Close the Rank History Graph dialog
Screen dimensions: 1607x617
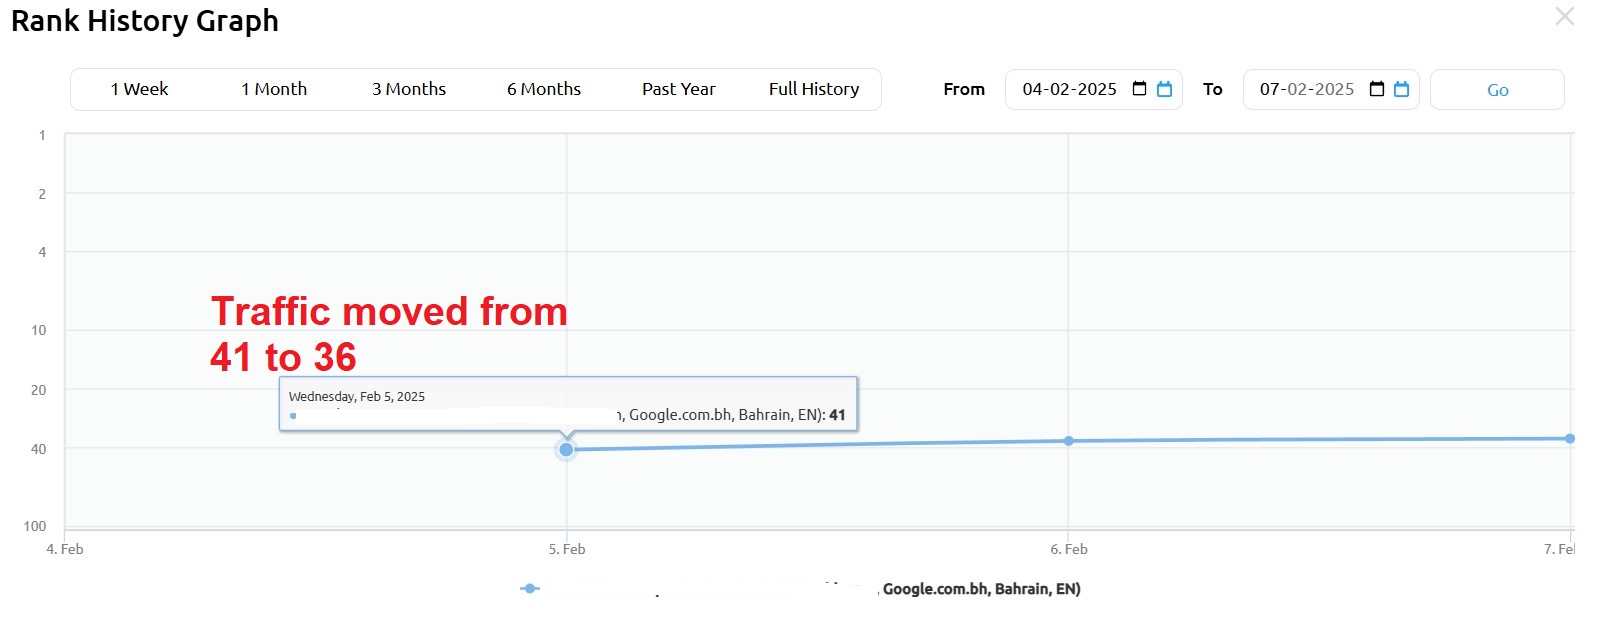(x=1564, y=17)
